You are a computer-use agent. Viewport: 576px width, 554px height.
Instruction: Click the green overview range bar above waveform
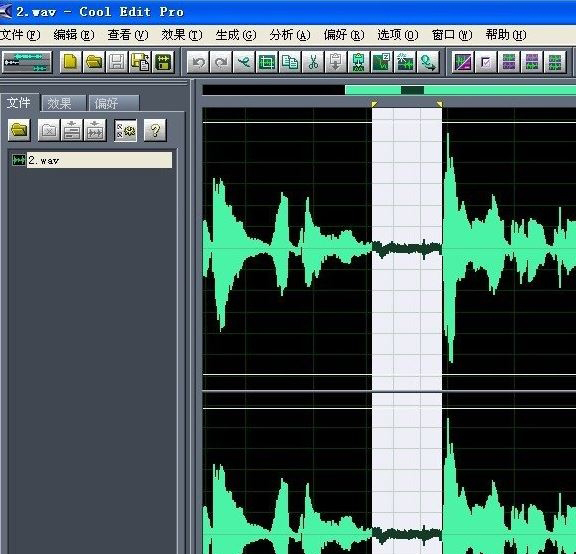460,90
